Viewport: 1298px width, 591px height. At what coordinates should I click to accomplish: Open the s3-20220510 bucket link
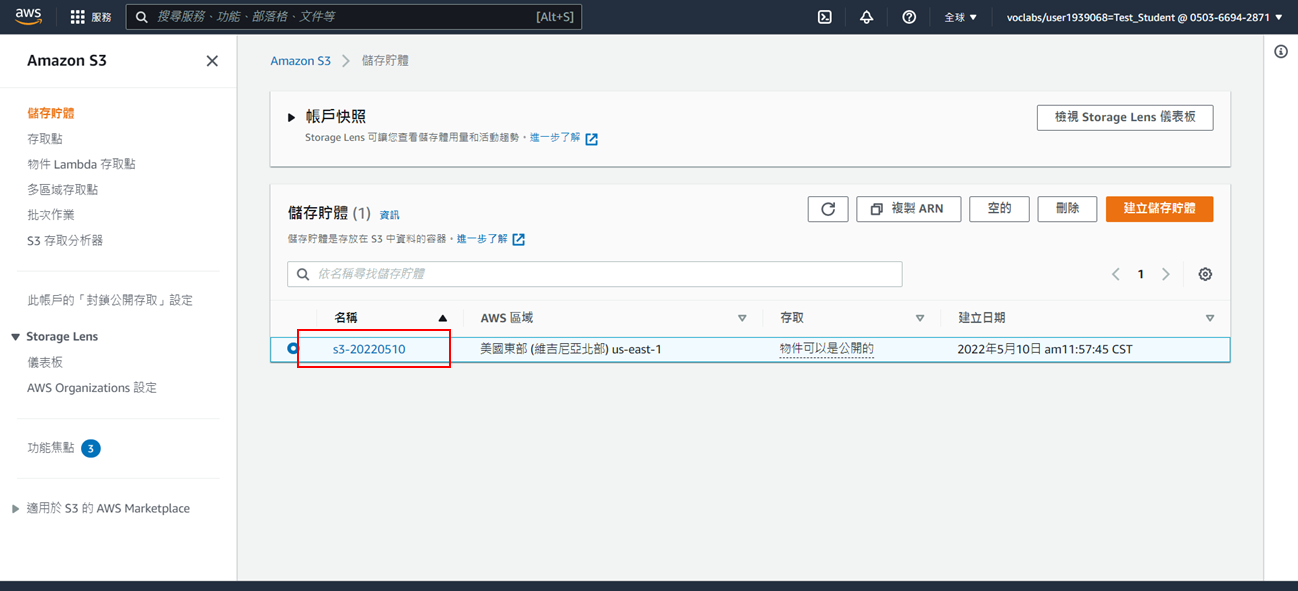[x=369, y=350]
